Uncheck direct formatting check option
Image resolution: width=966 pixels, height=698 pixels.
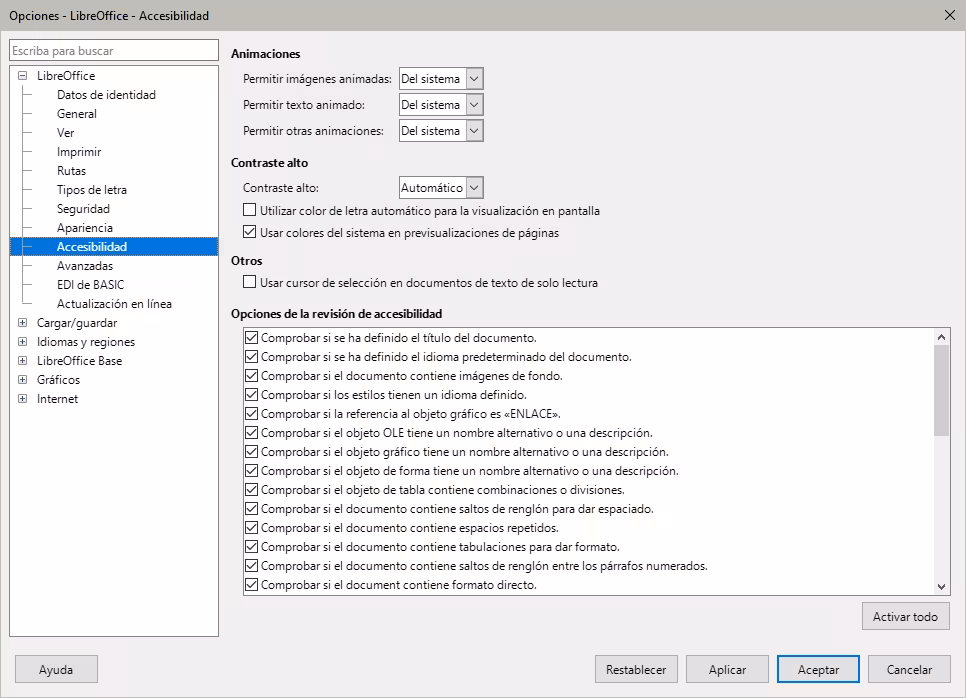click(251, 585)
